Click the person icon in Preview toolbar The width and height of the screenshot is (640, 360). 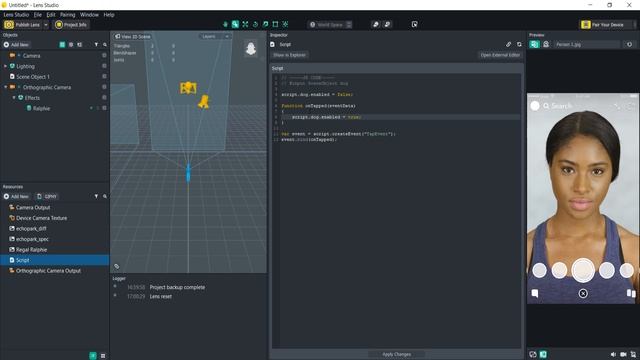coord(546,44)
